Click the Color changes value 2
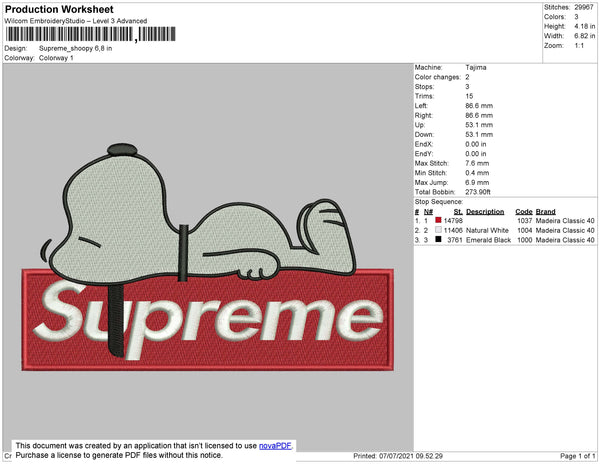The width and height of the screenshot is (600, 464). pos(467,77)
